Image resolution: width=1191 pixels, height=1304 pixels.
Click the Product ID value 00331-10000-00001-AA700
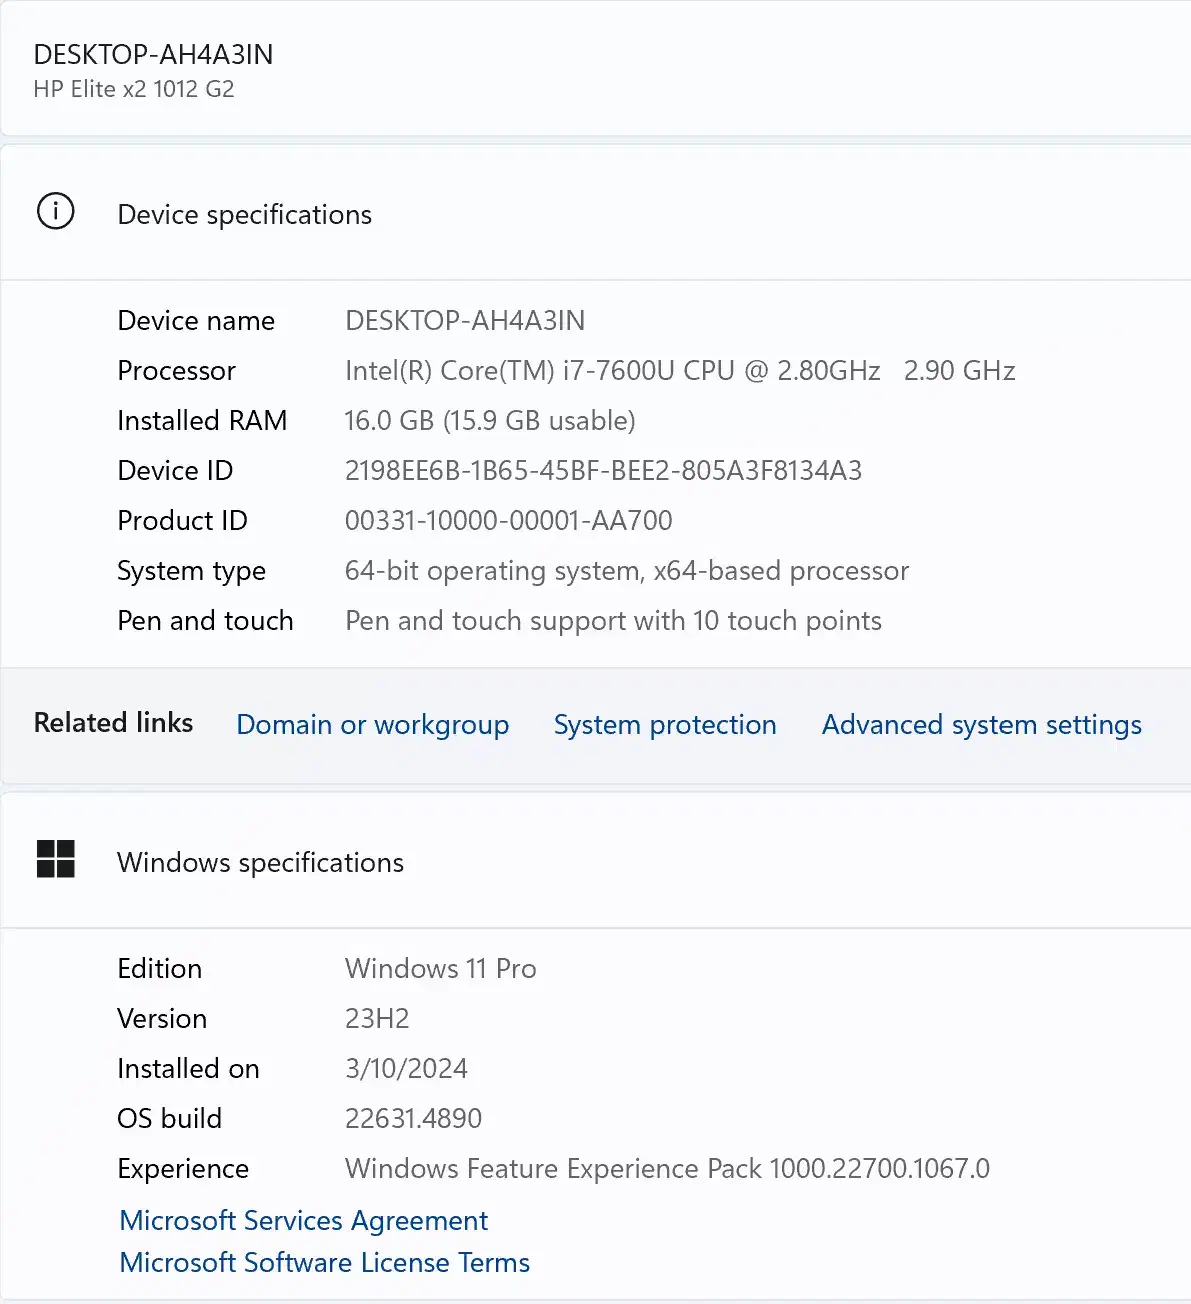click(x=508, y=521)
